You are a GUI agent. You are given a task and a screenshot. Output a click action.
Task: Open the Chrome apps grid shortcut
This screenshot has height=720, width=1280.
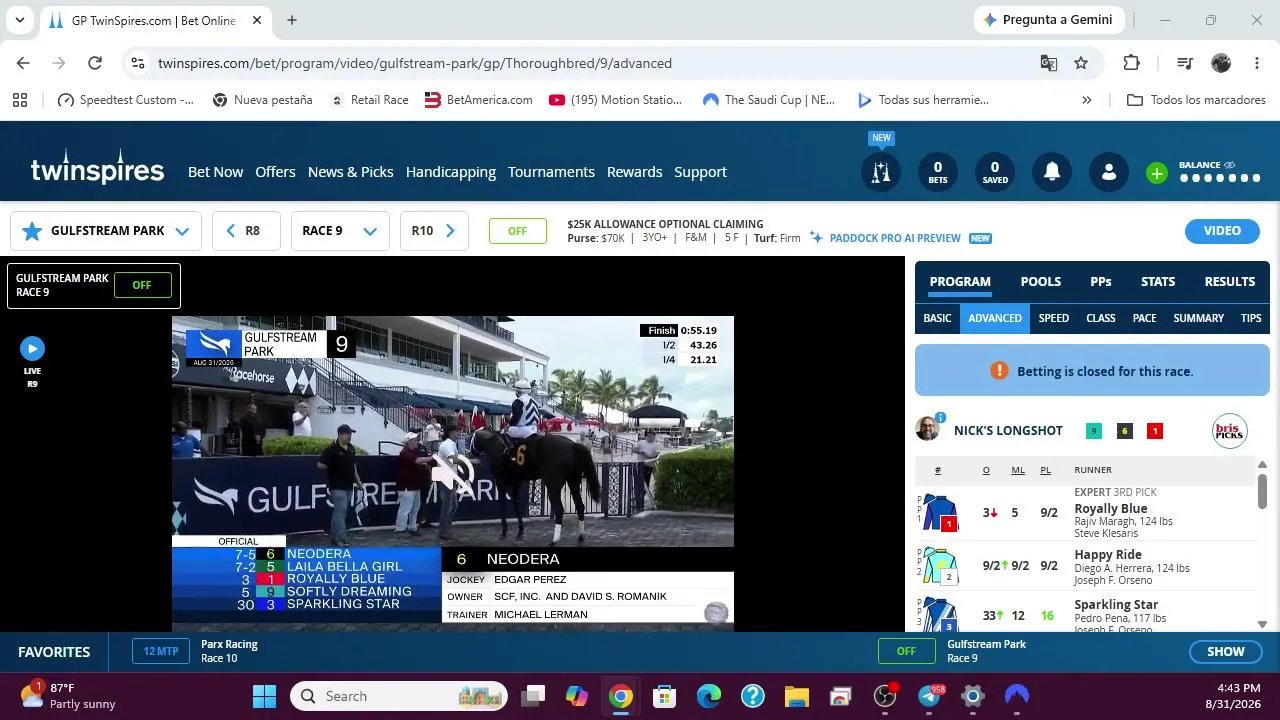click(x=20, y=100)
